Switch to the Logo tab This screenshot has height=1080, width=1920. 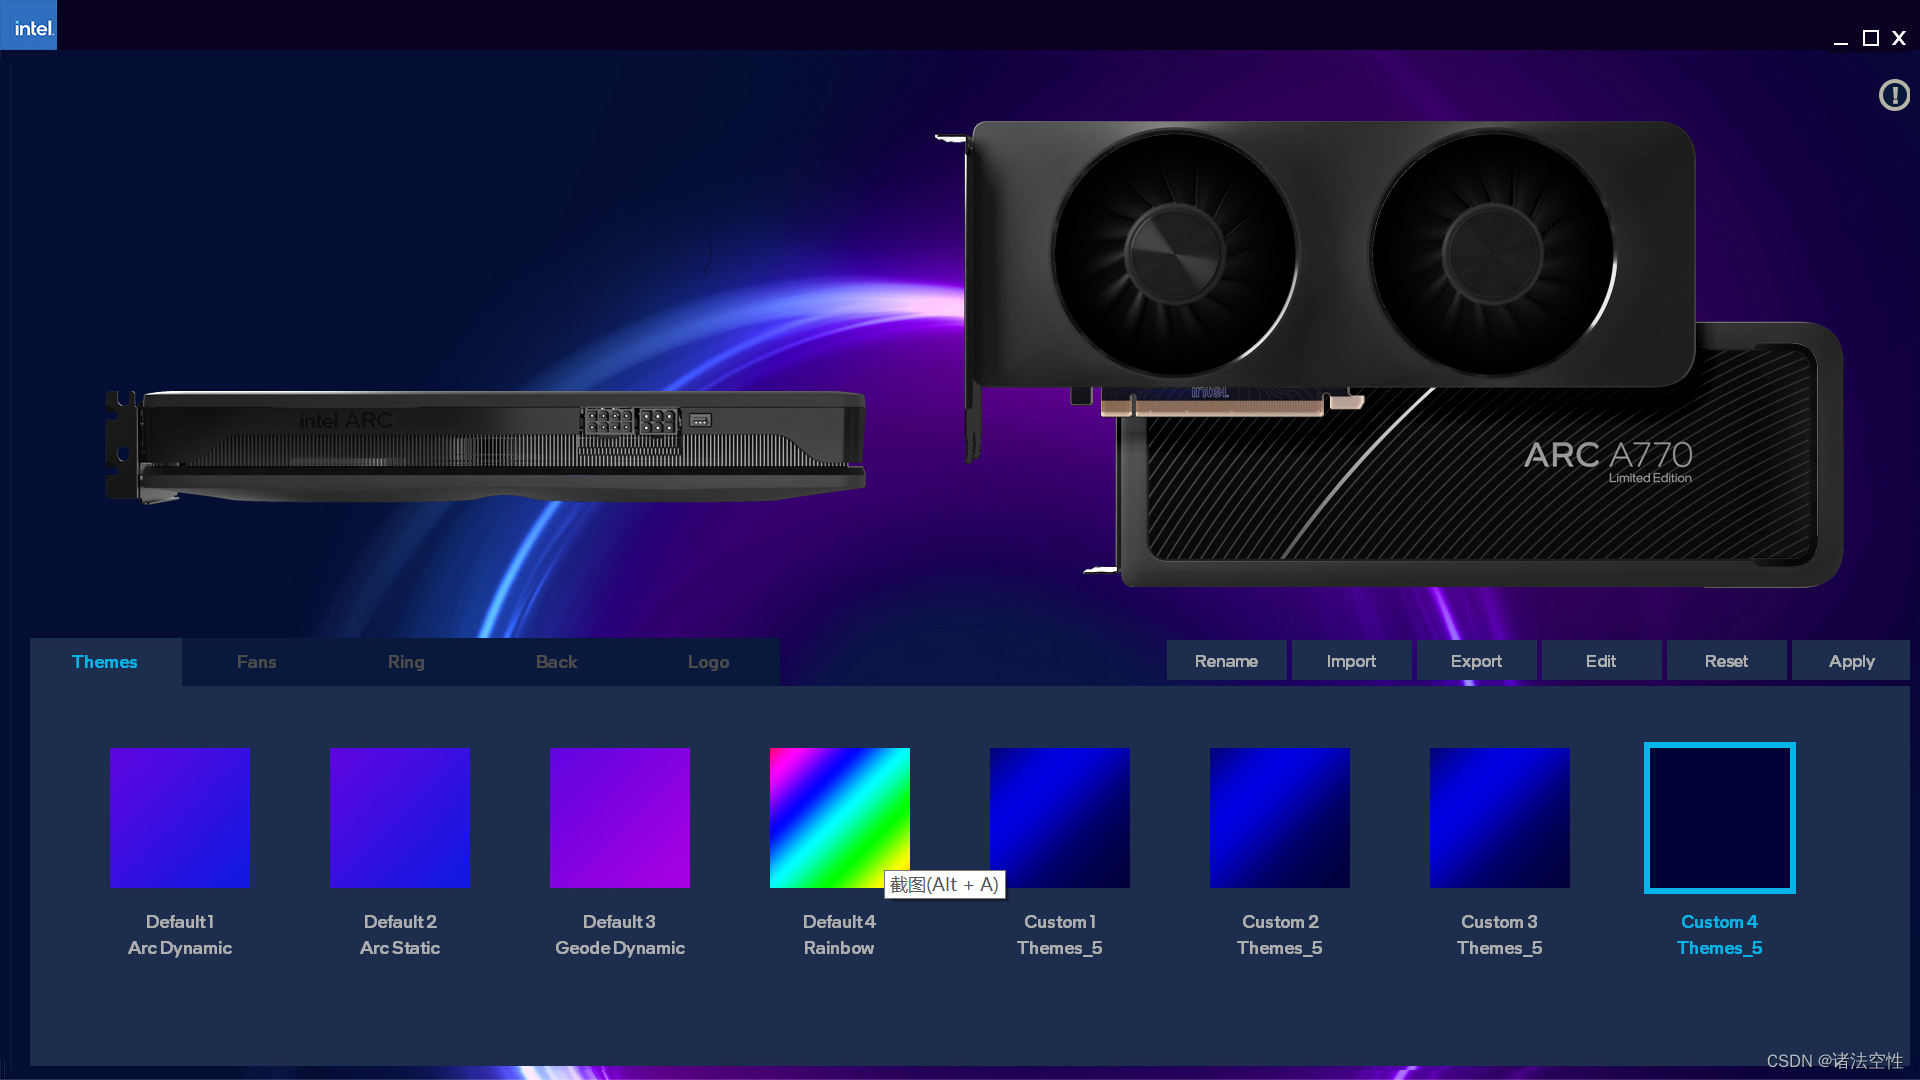(708, 662)
